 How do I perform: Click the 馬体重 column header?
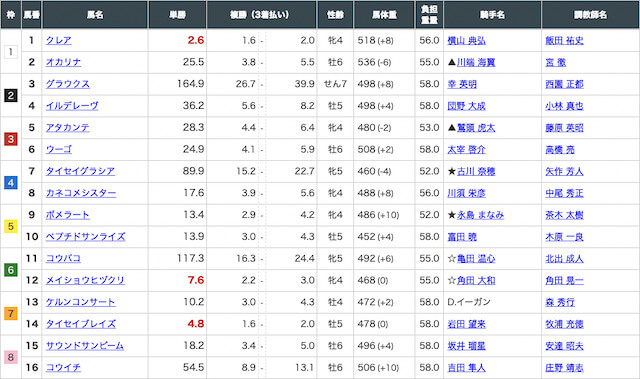point(384,15)
